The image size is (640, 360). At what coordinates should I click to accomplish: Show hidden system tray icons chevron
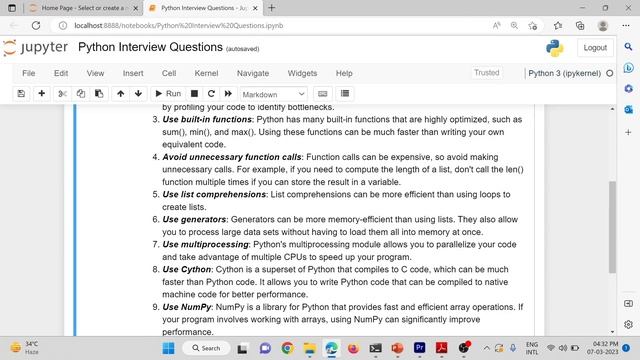click(487, 348)
